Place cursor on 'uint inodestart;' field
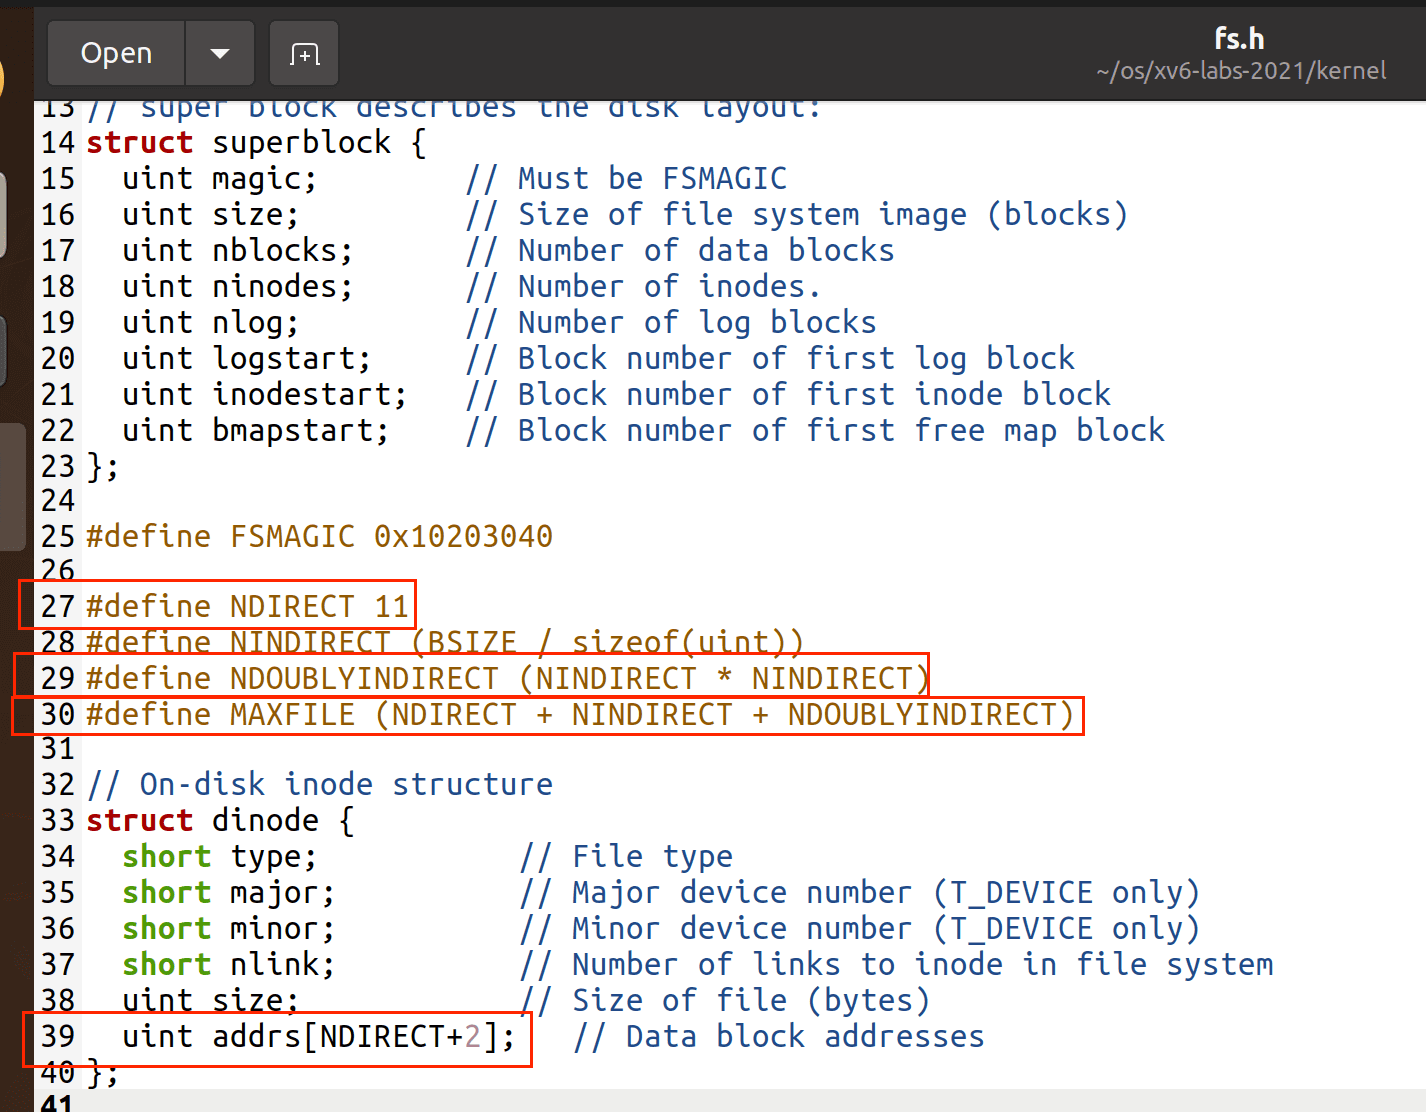1426x1112 pixels. click(264, 395)
